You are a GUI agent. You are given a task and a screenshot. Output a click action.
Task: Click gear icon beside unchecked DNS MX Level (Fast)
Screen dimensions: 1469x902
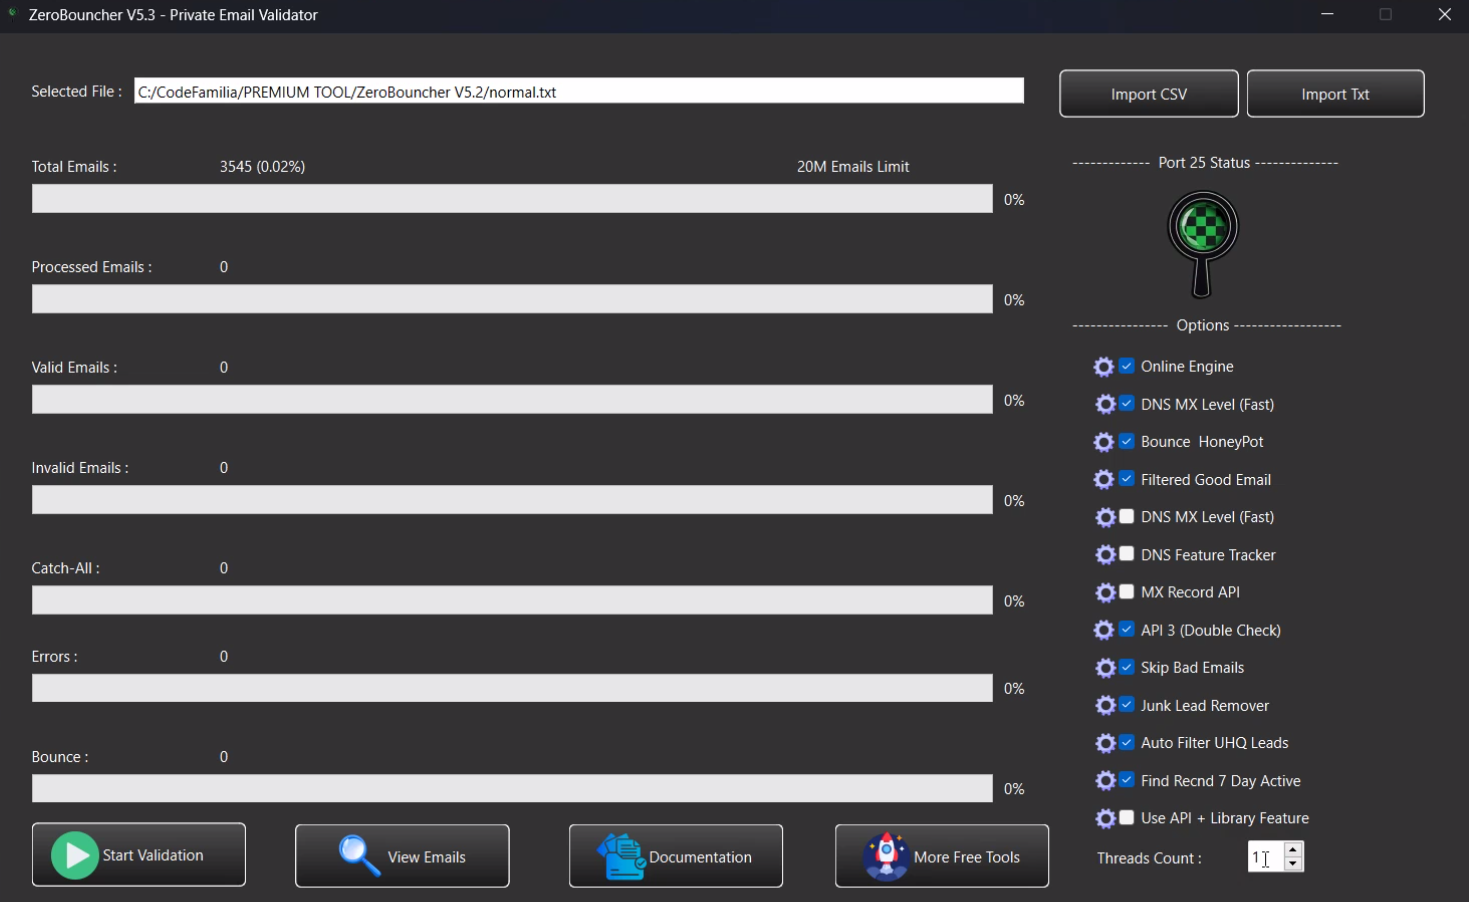(1104, 518)
